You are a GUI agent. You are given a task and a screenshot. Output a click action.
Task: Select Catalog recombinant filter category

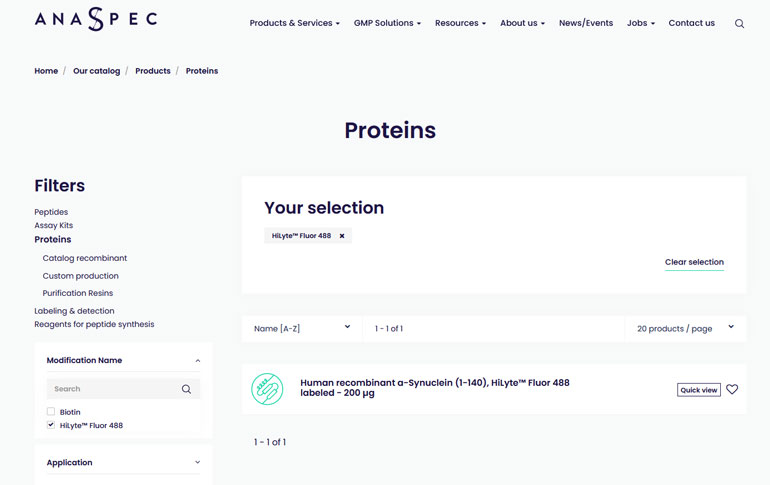[84, 258]
